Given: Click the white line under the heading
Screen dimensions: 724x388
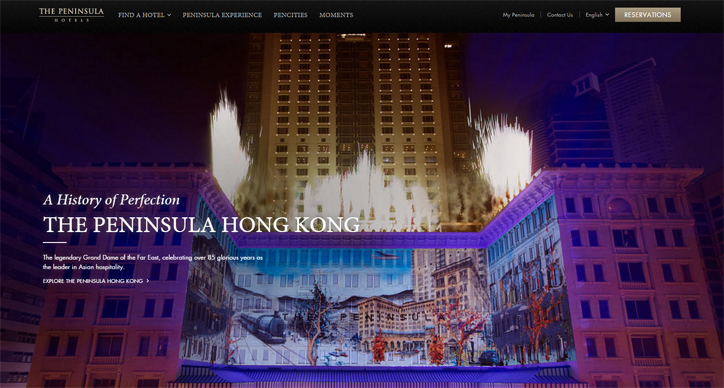Looking at the screenshot, I should click(x=54, y=242).
